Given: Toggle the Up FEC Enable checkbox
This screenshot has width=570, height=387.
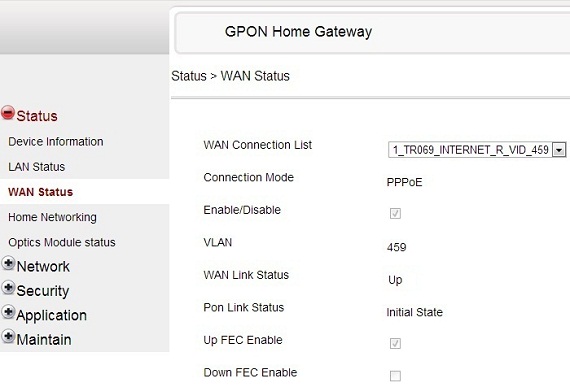Looking at the screenshot, I should [395, 343].
